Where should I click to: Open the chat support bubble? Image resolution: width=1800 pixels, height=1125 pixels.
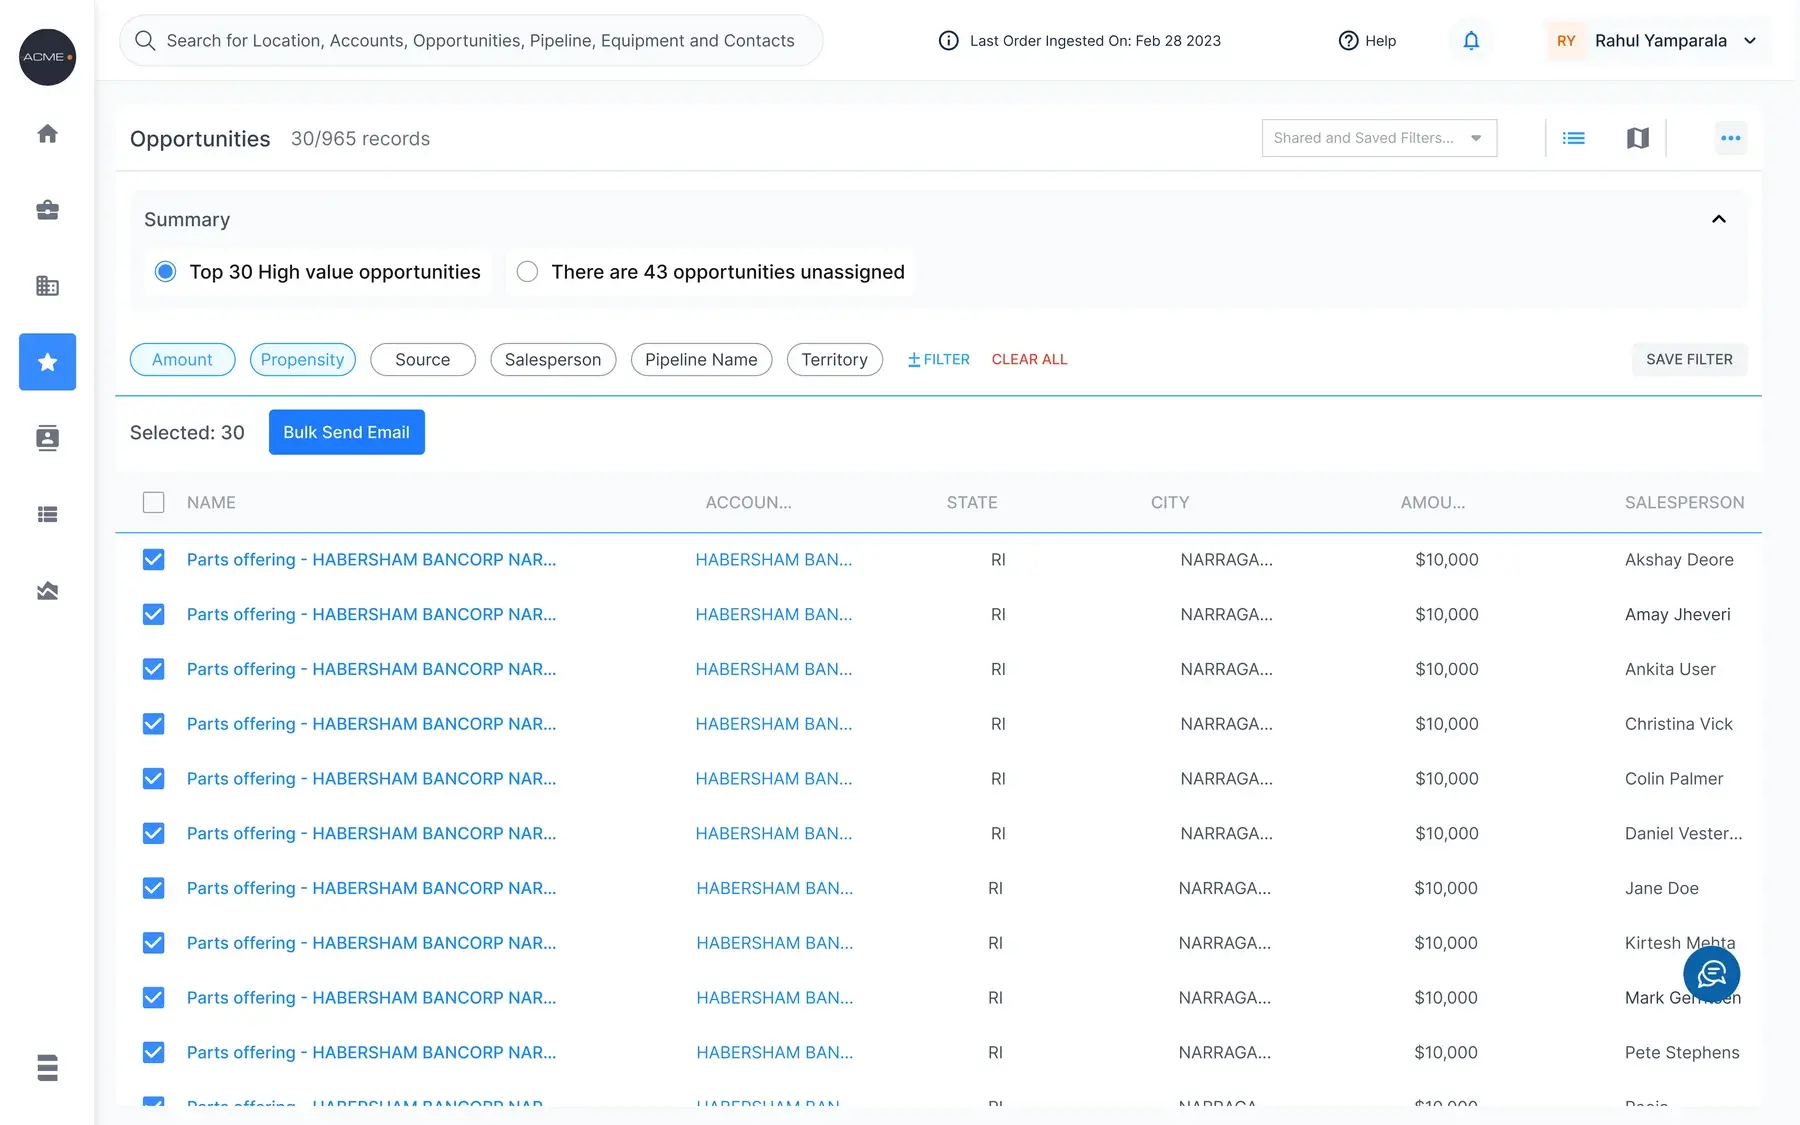(1711, 973)
